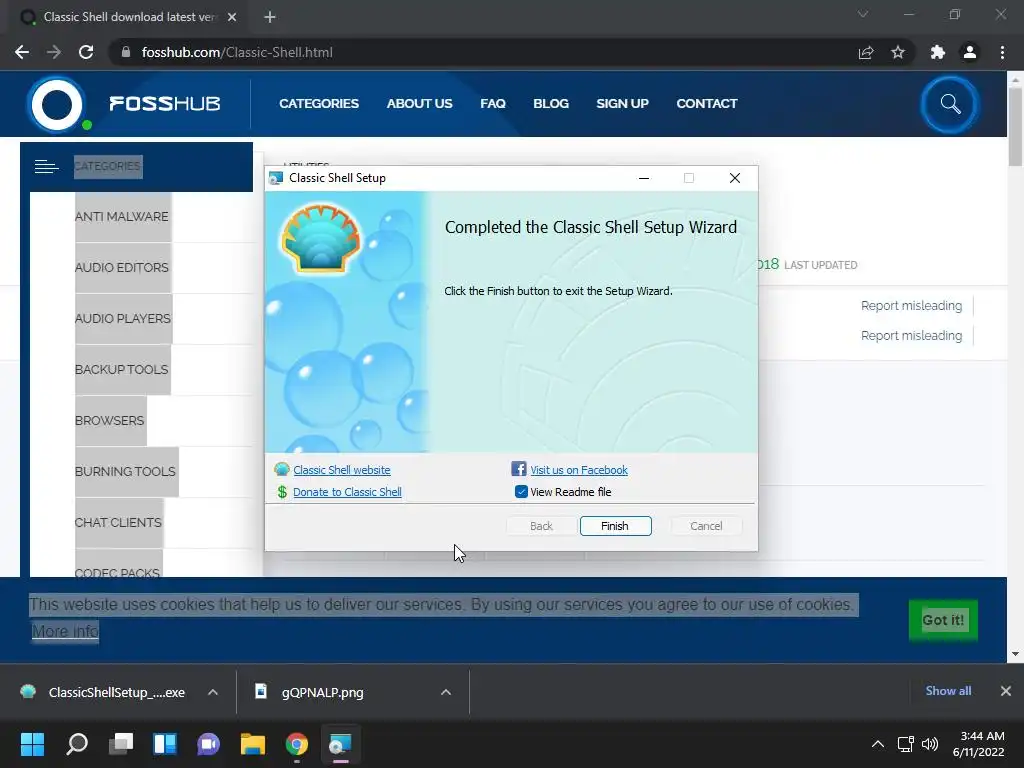The height and width of the screenshot is (768, 1024).
Task: Open the BLOG page
Action: tap(551, 103)
